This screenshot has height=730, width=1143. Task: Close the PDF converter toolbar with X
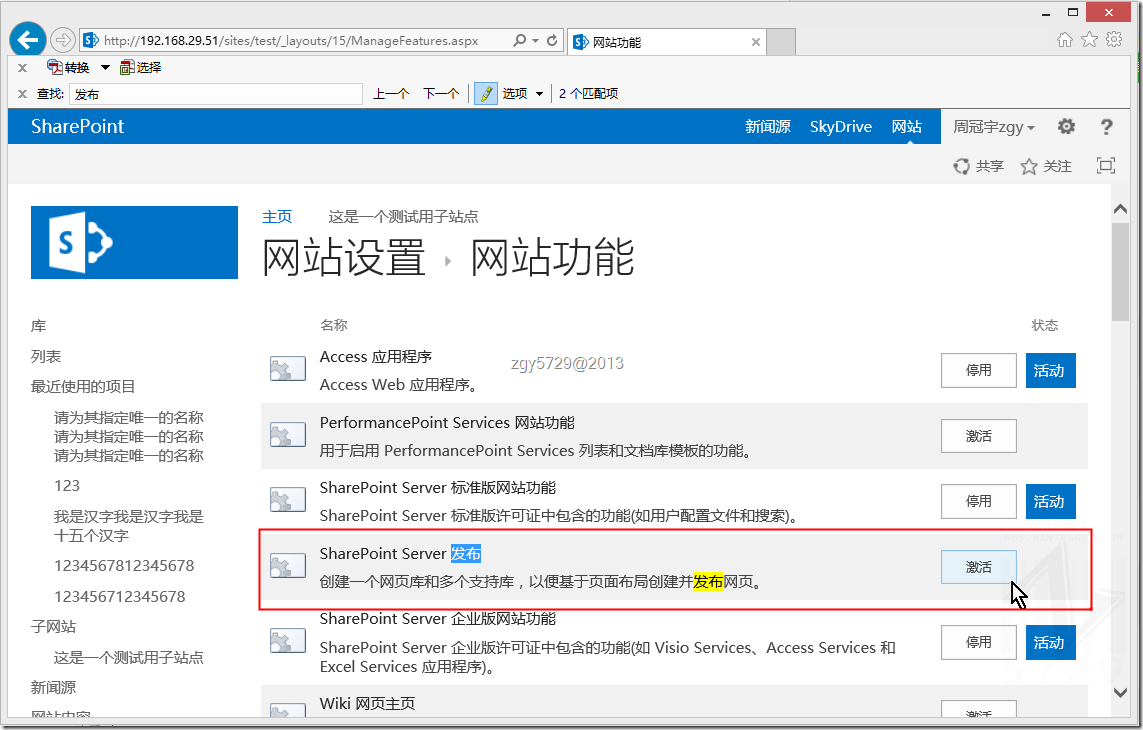coord(23,67)
